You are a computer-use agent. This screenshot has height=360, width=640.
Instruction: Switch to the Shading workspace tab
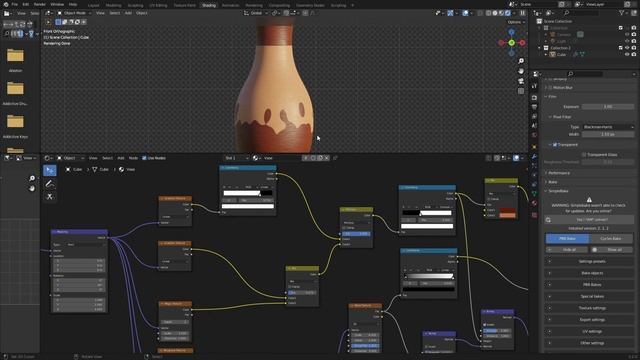click(x=209, y=5)
